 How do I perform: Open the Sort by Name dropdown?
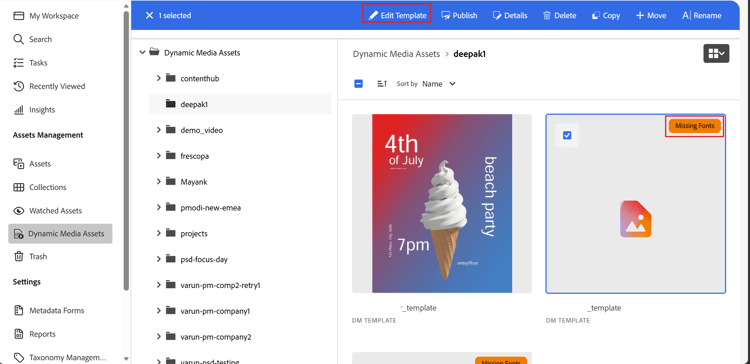coord(439,84)
